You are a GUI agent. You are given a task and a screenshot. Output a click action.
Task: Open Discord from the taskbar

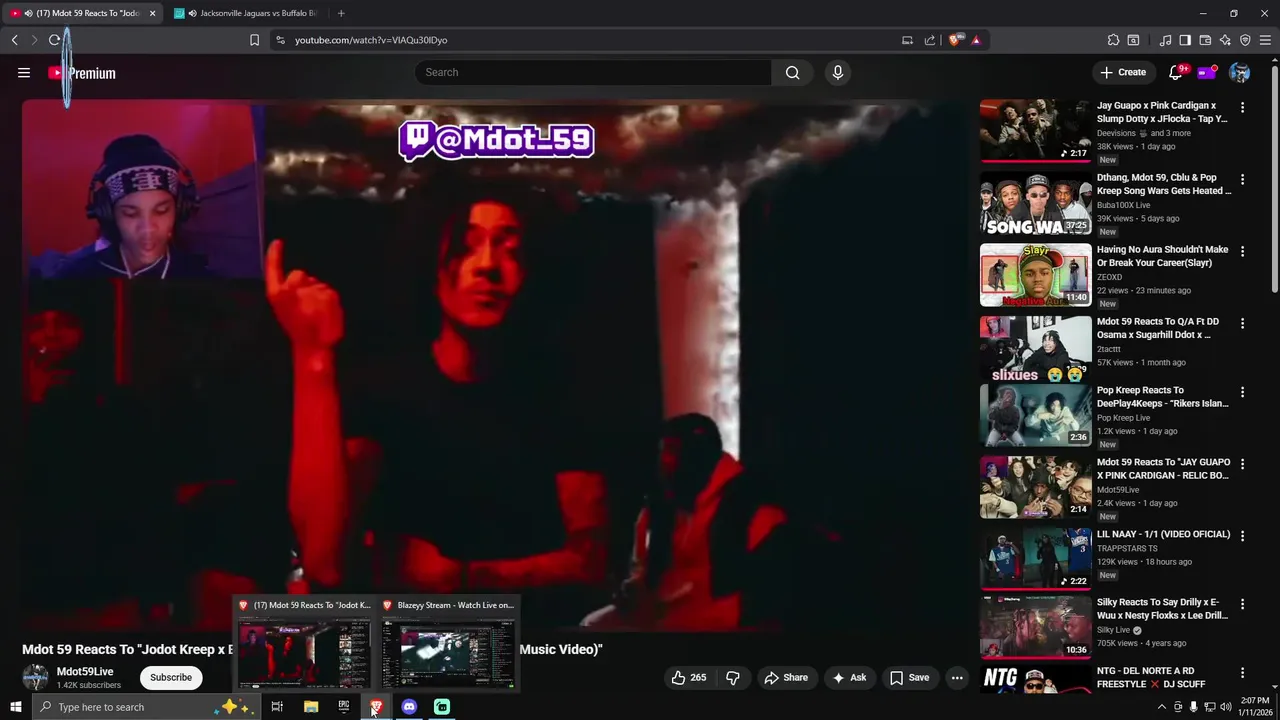pyautogui.click(x=409, y=707)
